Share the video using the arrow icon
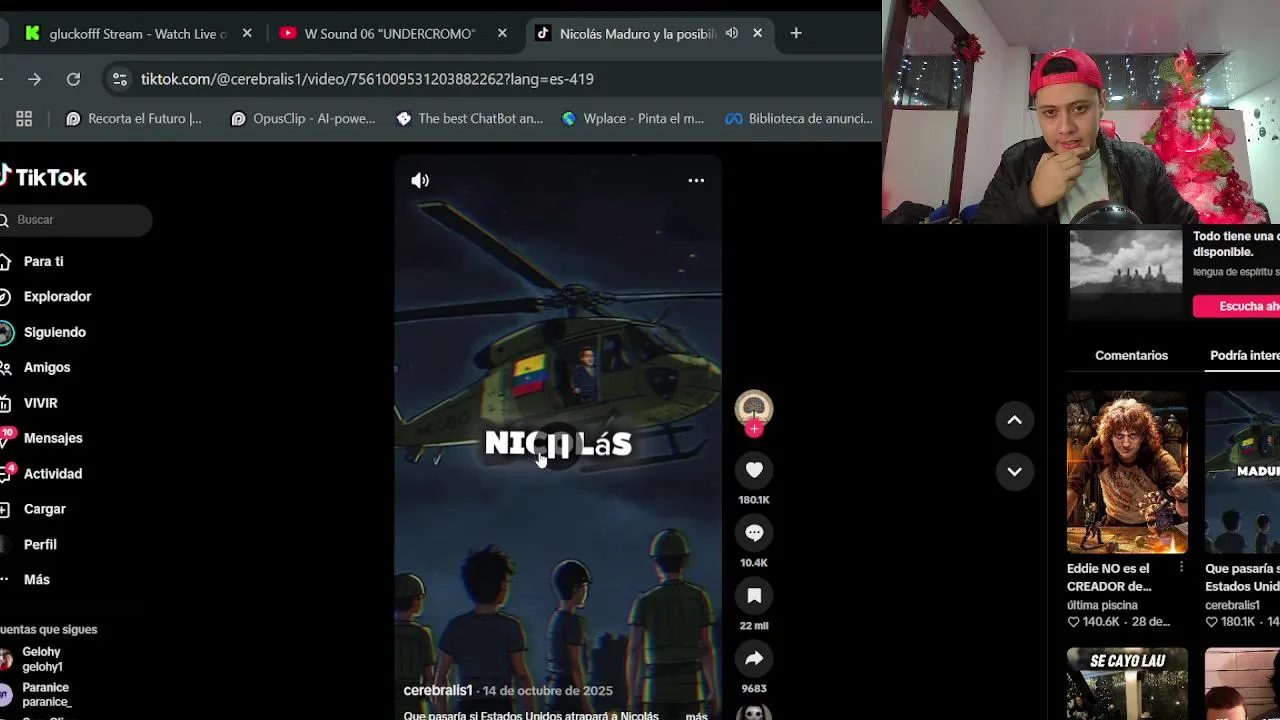This screenshot has height=720, width=1280. pos(754,659)
